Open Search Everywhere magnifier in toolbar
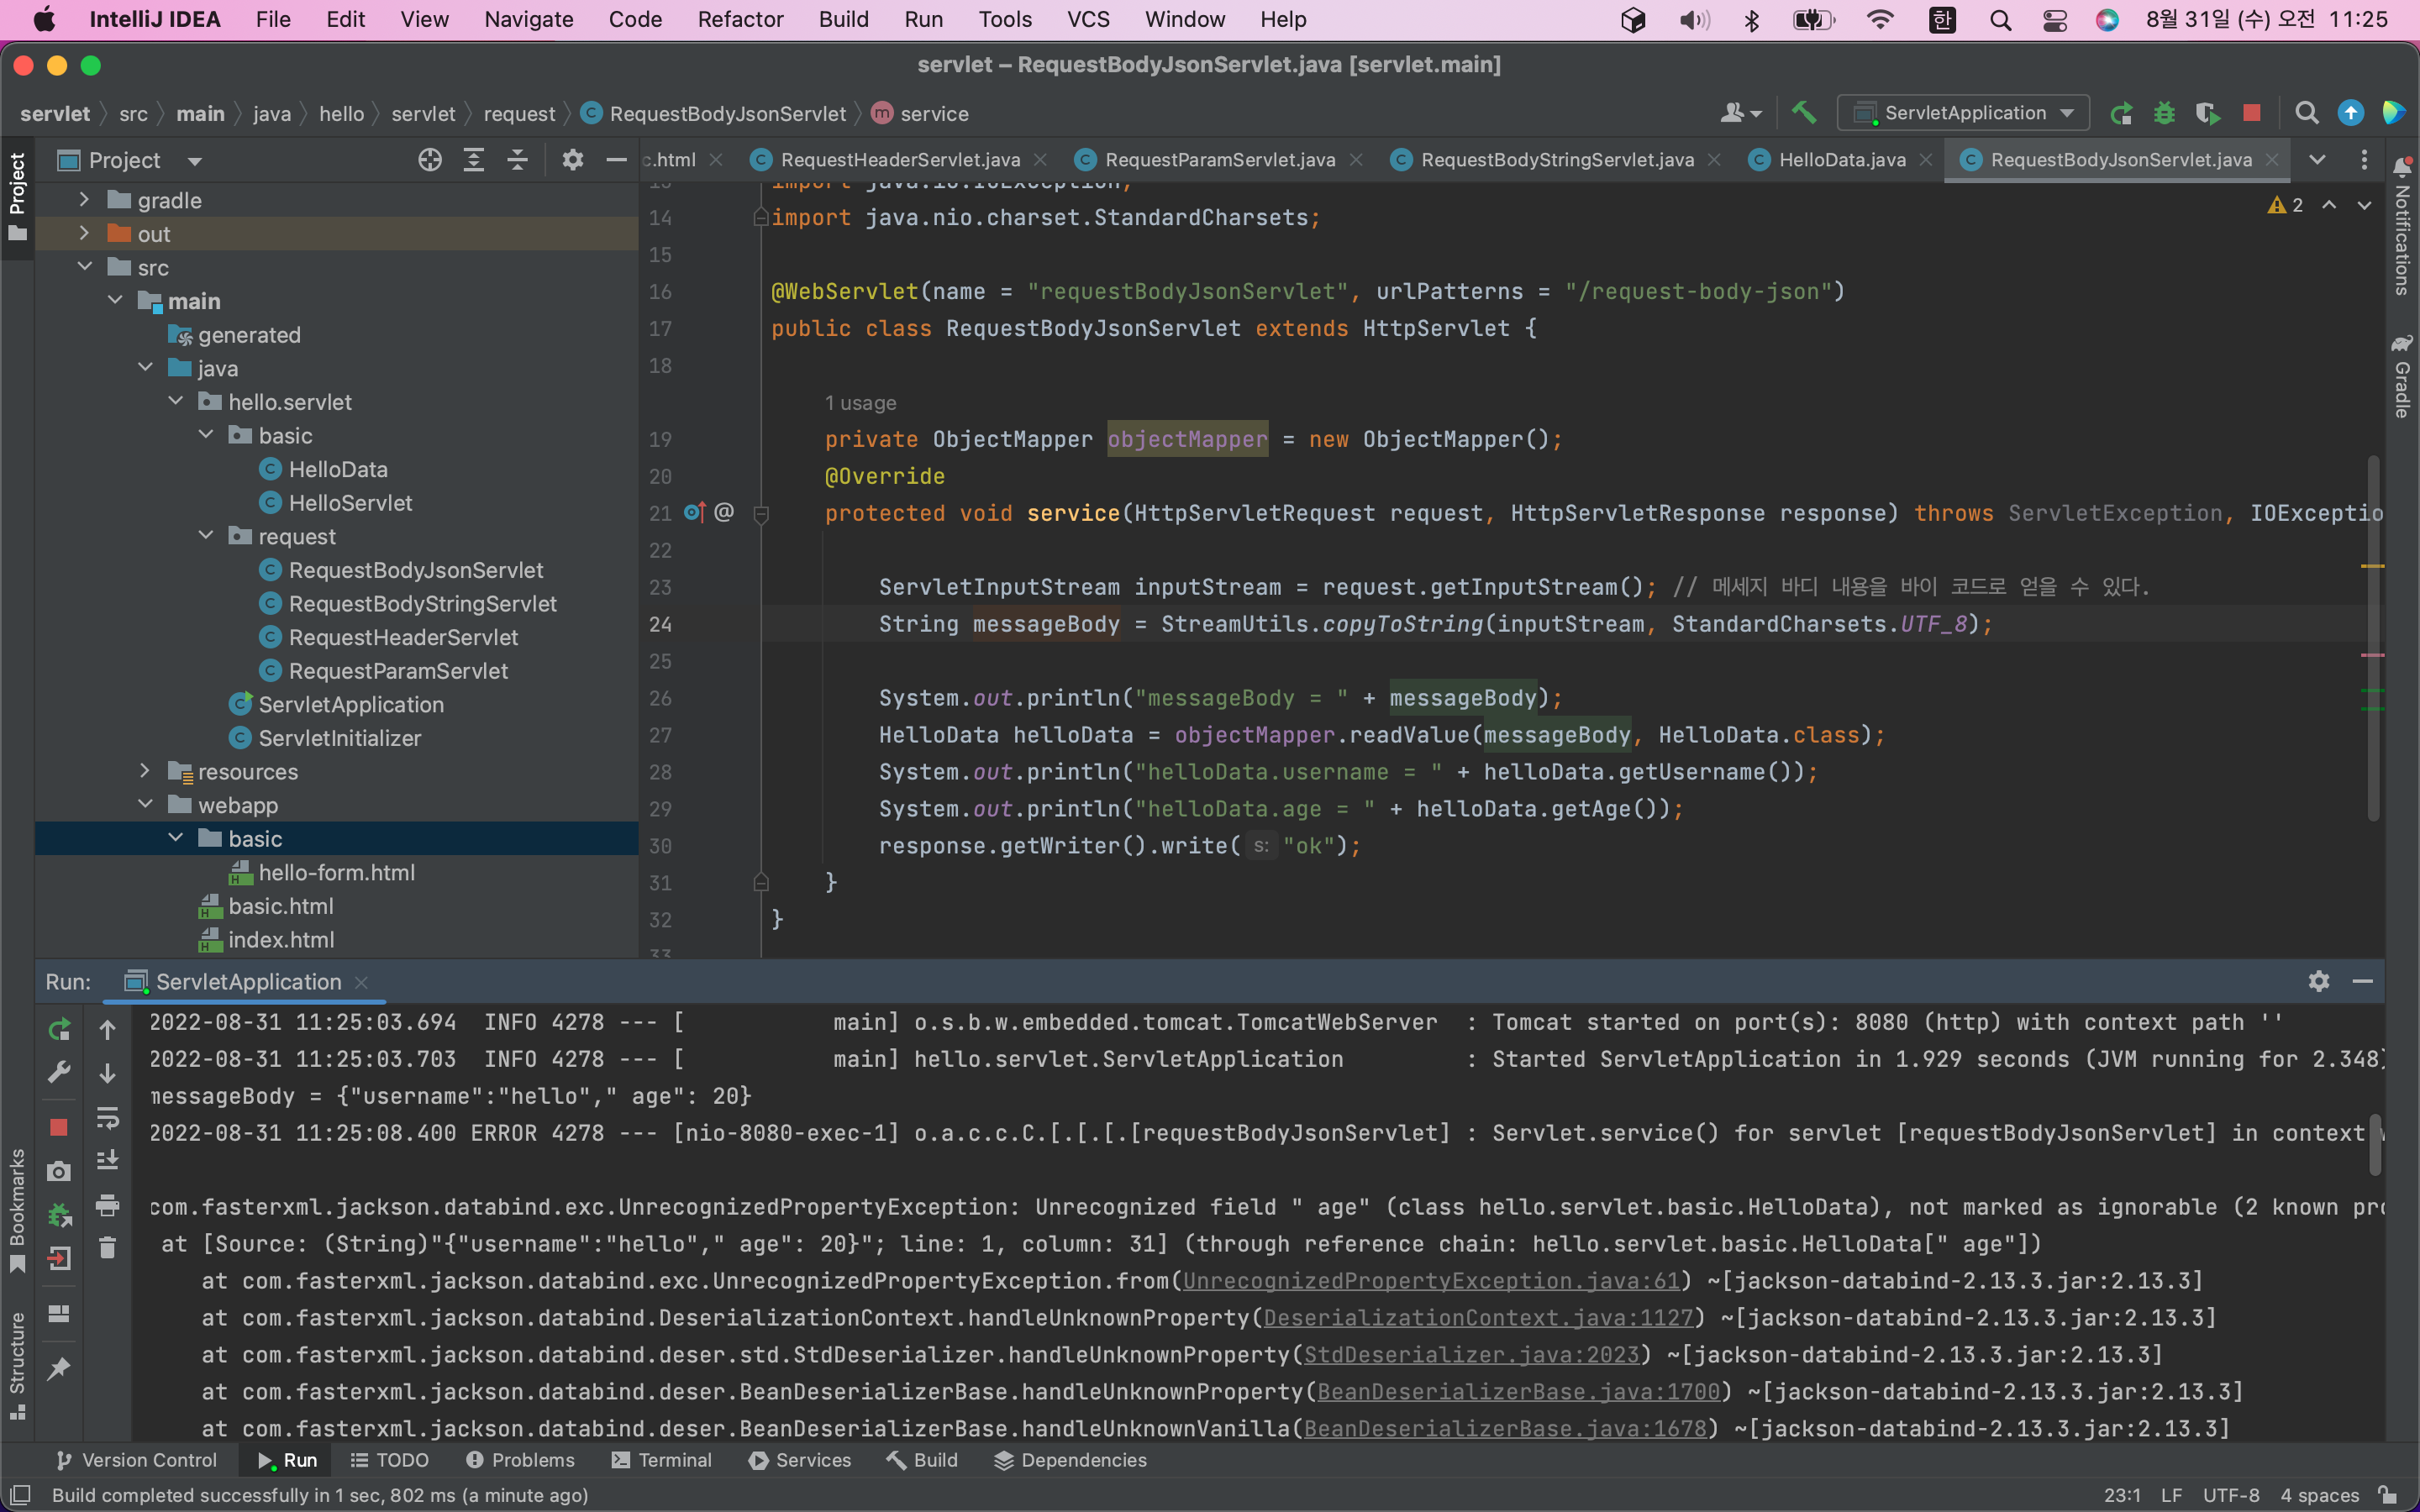 pos(2306,113)
